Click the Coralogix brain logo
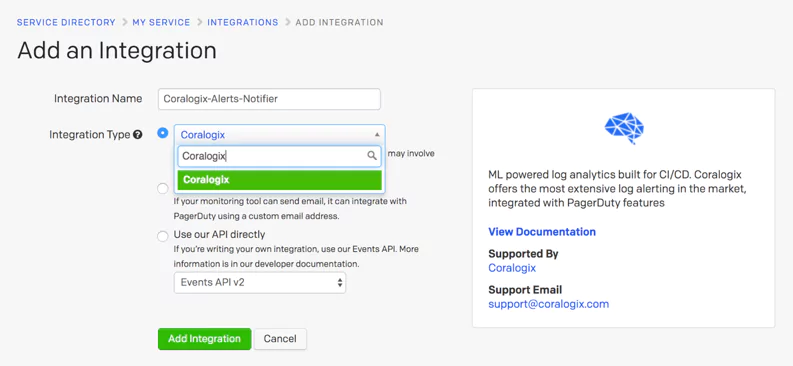The height and width of the screenshot is (366, 793). click(624, 127)
